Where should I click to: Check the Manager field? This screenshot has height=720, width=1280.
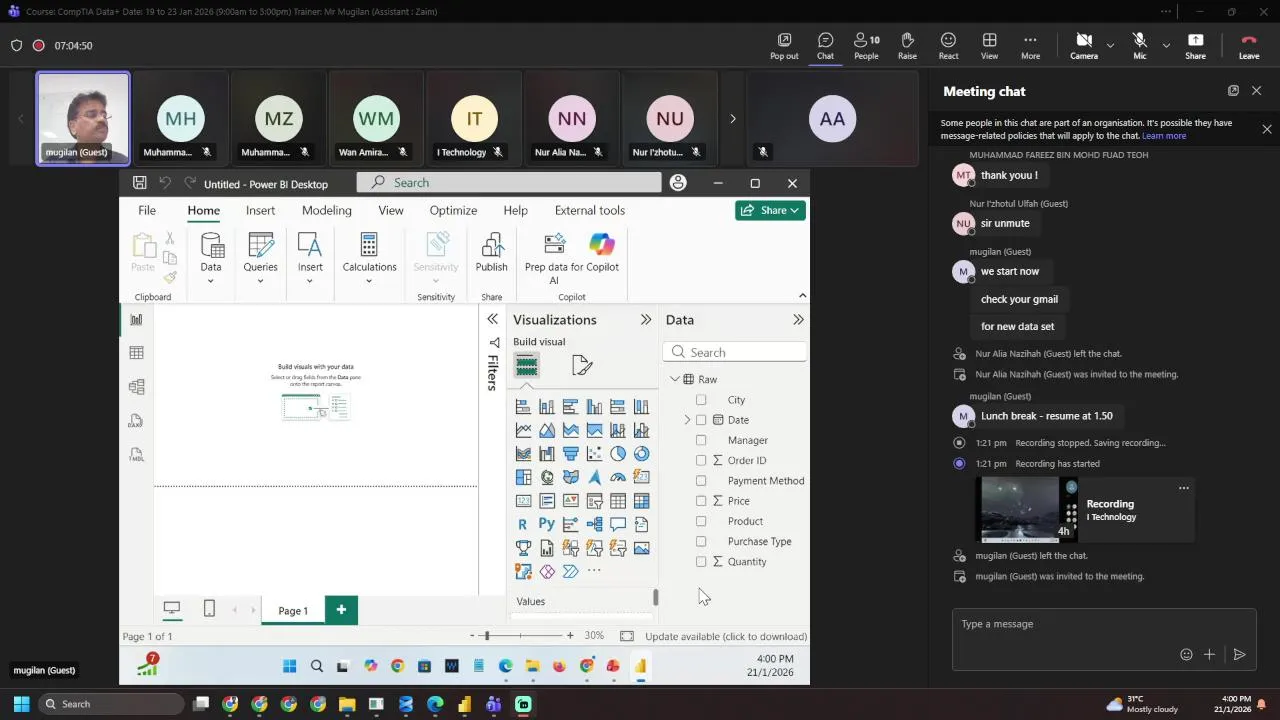point(701,440)
